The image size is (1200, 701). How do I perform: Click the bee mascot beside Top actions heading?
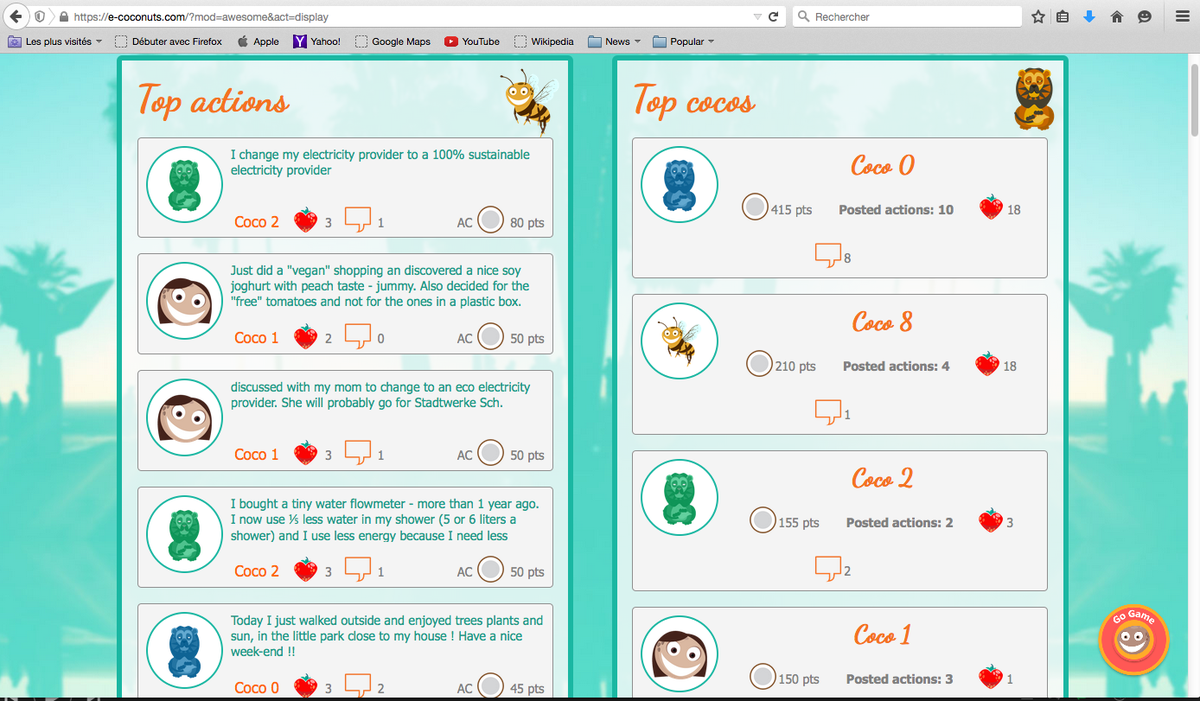coord(529,102)
